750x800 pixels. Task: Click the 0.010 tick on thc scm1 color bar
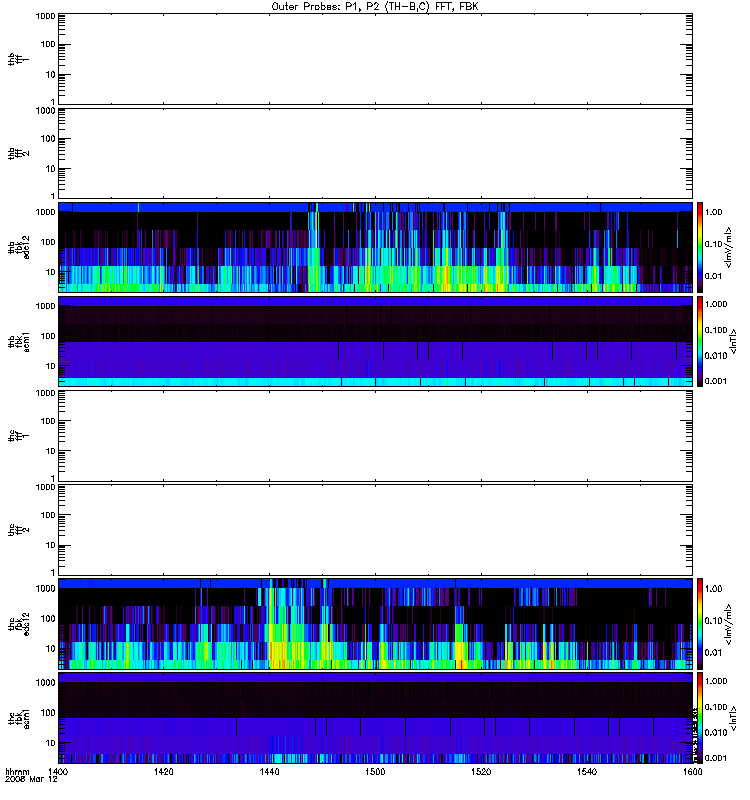[x=716, y=733]
